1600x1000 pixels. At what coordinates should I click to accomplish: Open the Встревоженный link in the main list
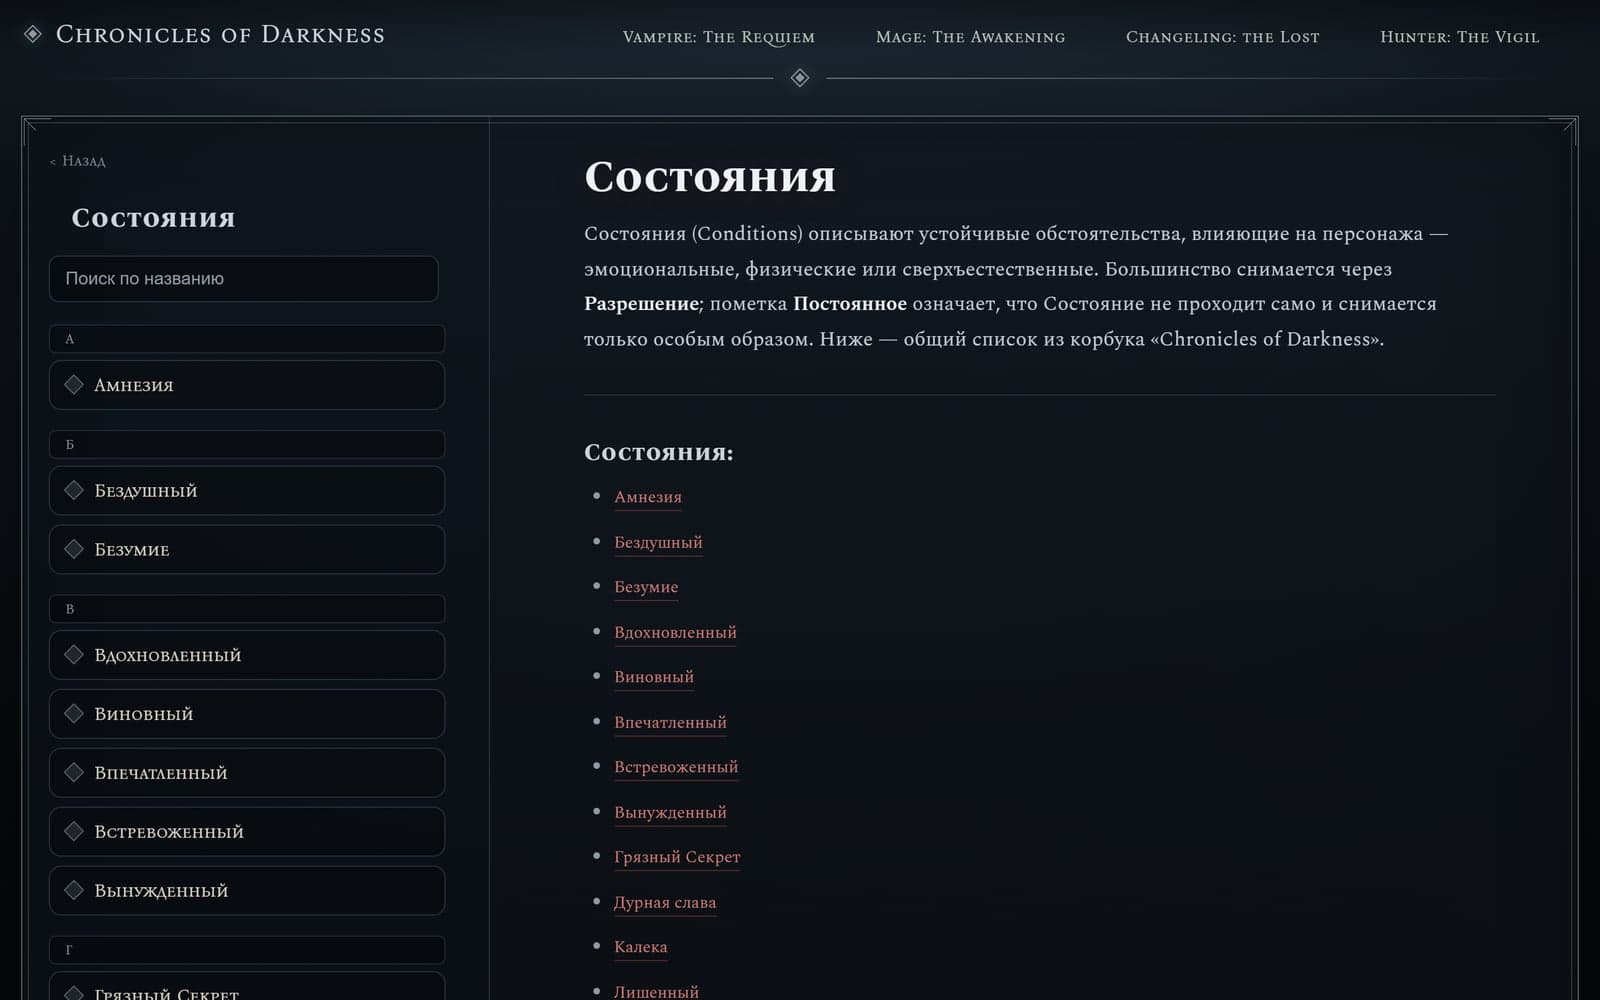point(676,767)
